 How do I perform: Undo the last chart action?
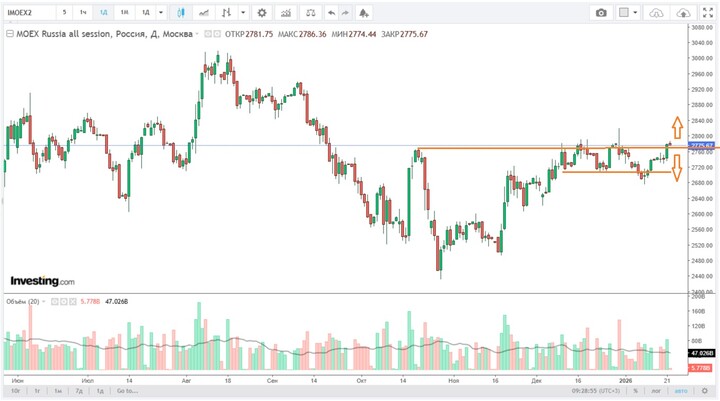tap(331, 13)
